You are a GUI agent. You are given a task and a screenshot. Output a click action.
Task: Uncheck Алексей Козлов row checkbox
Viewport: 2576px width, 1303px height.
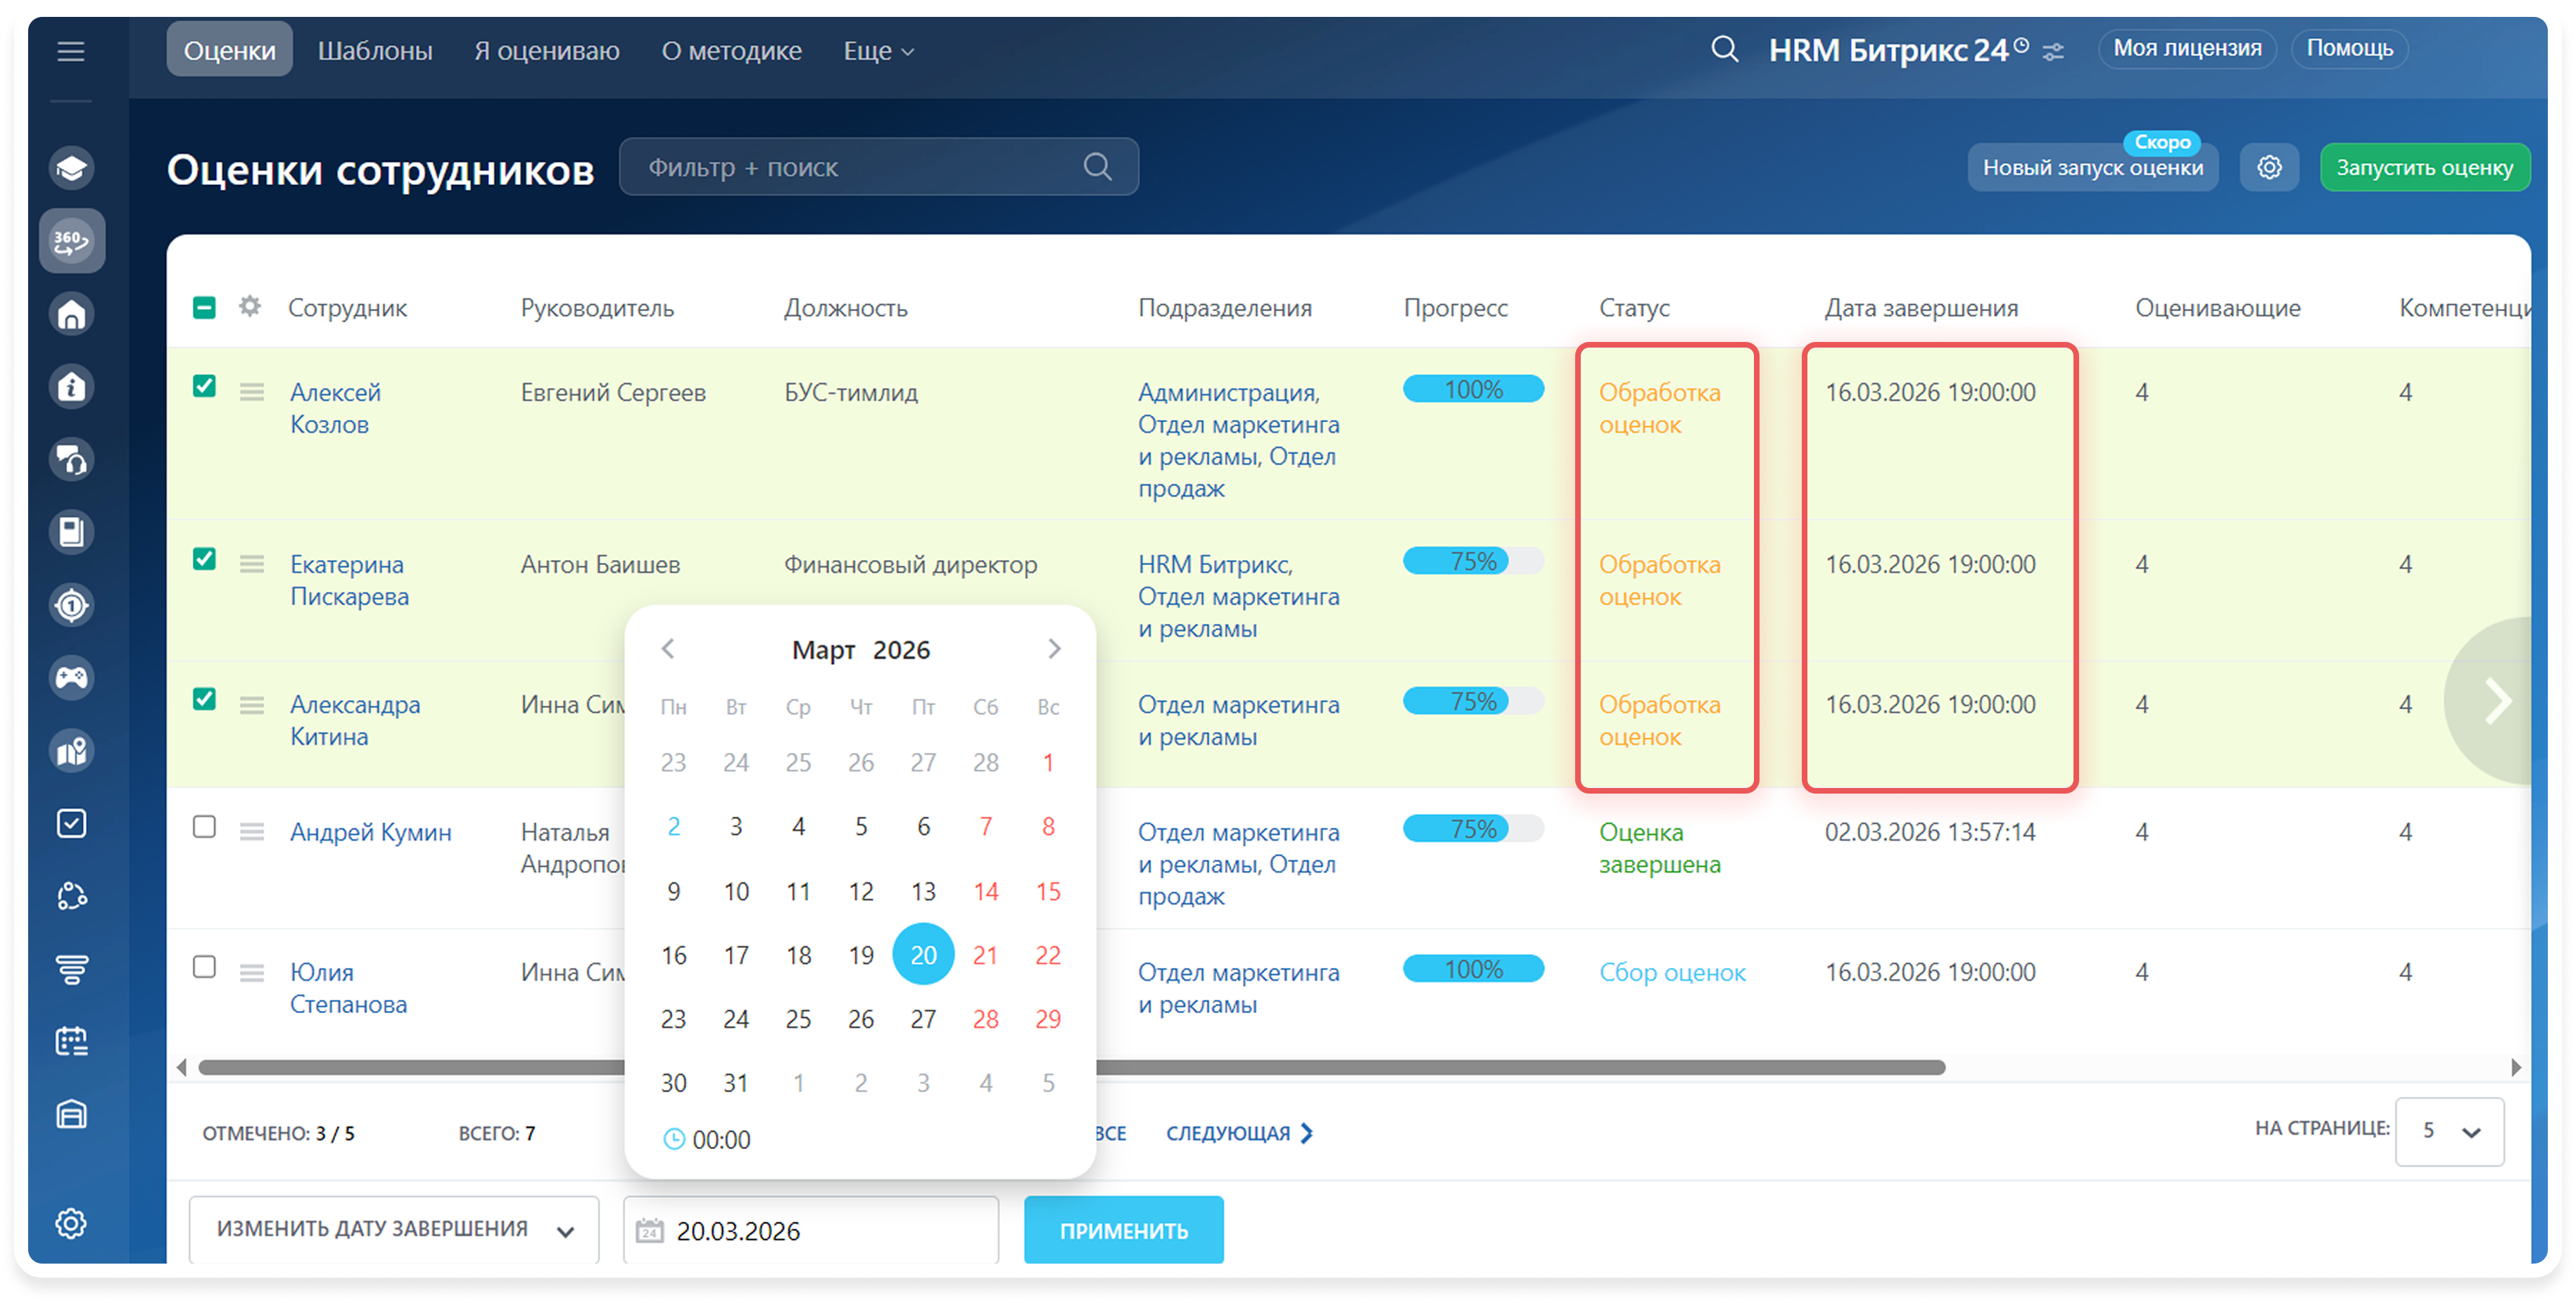tap(204, 386)
